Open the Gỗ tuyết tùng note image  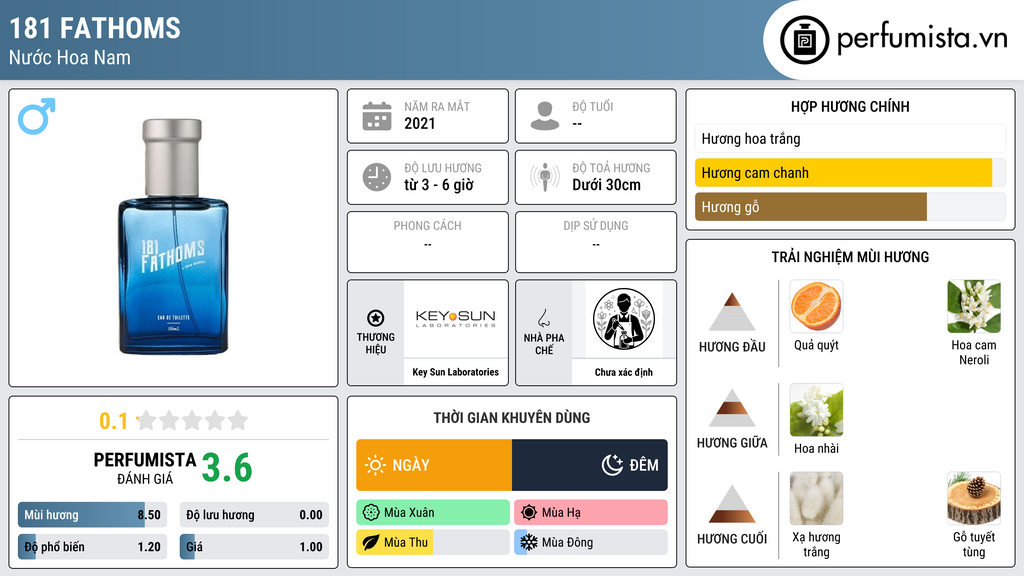coord(974,498)
